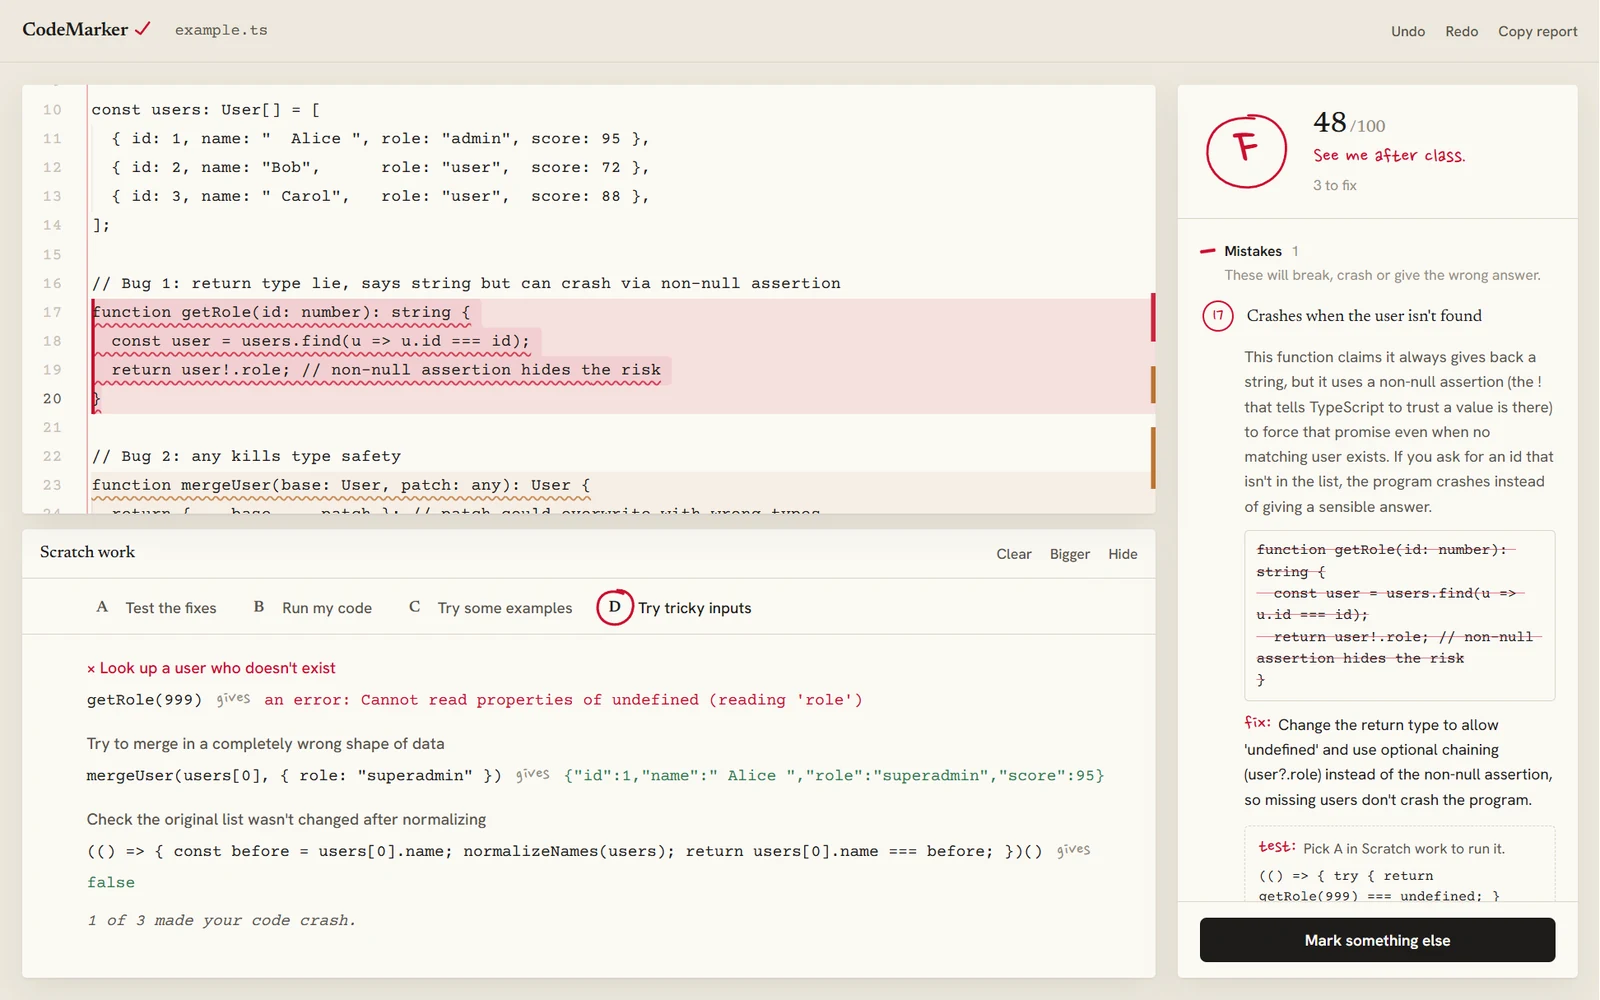This screenshot has width=1600, height=1000.
Task: Hide the scratch work panel
Action: (1122, 554)
